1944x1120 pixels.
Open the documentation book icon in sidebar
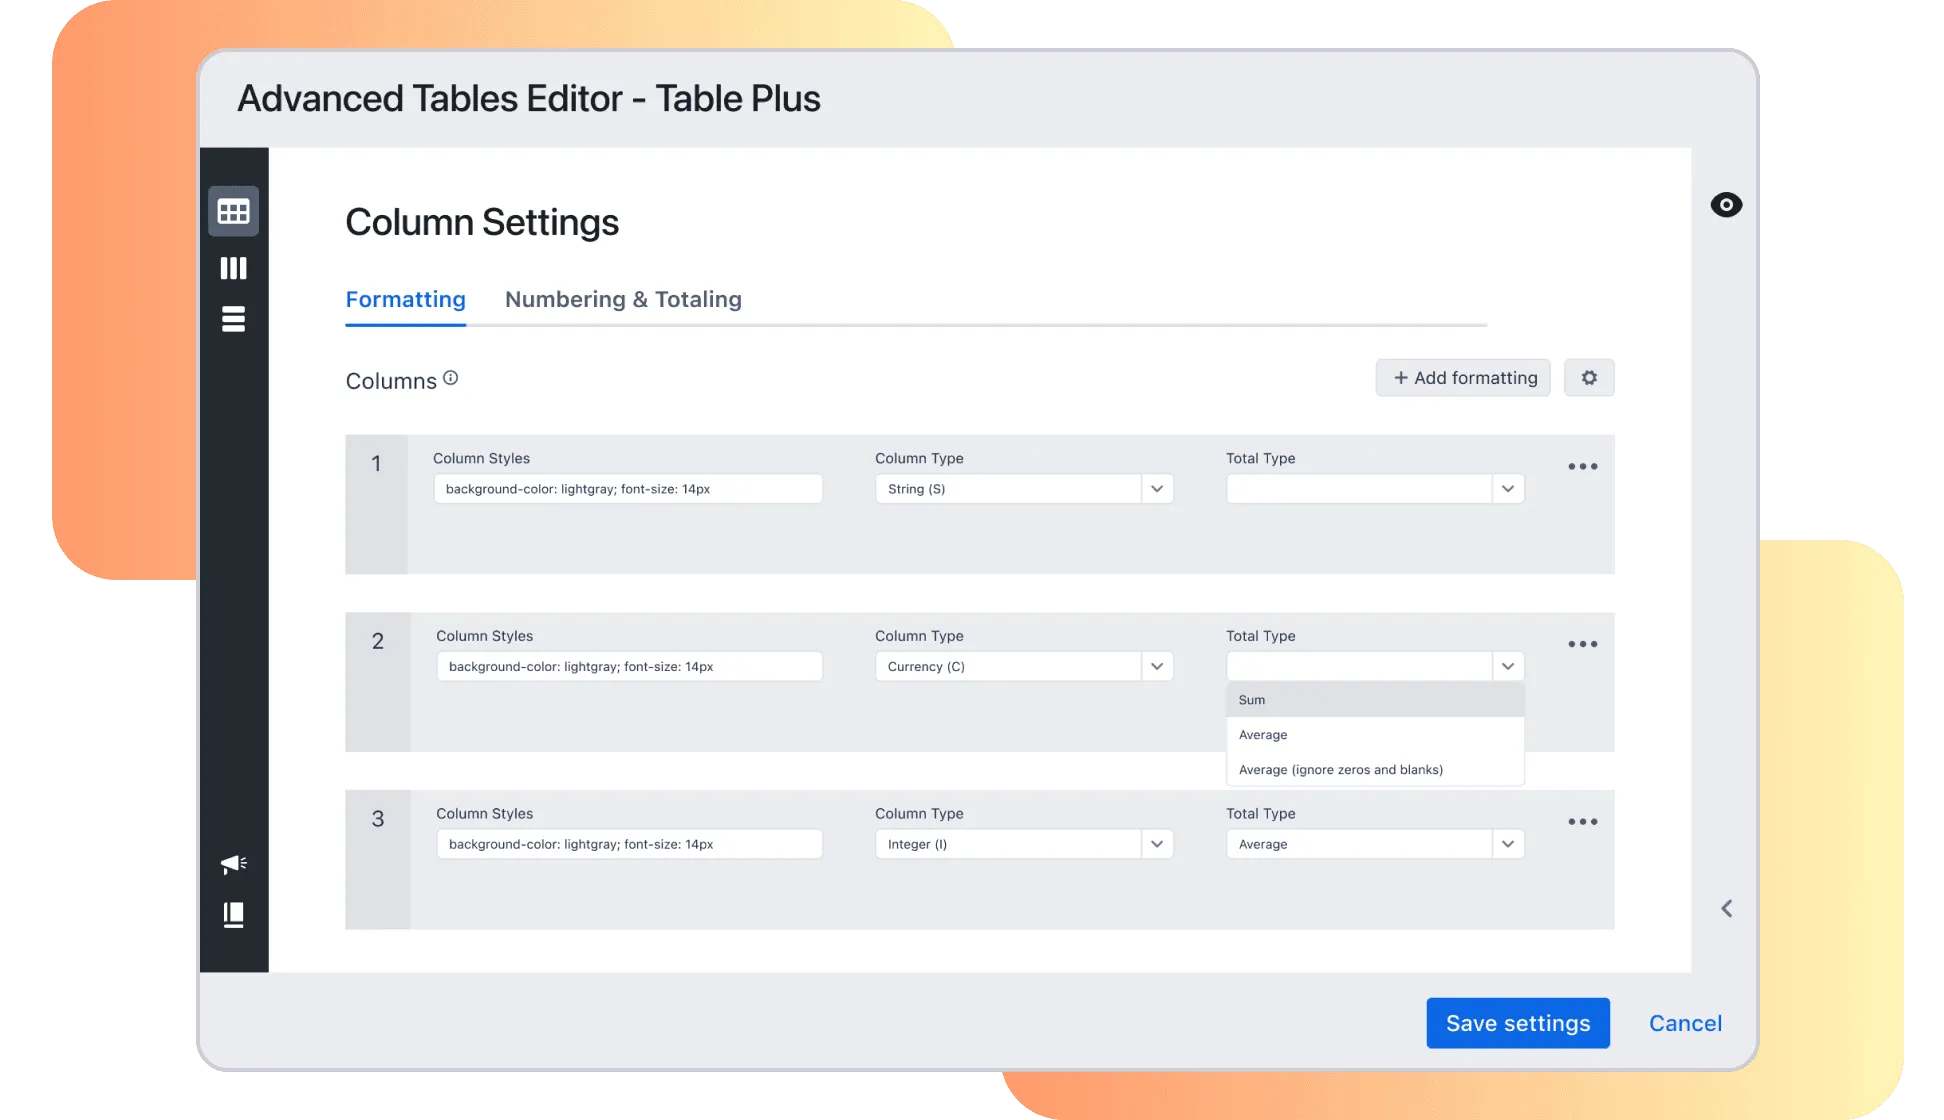(233, 915)
